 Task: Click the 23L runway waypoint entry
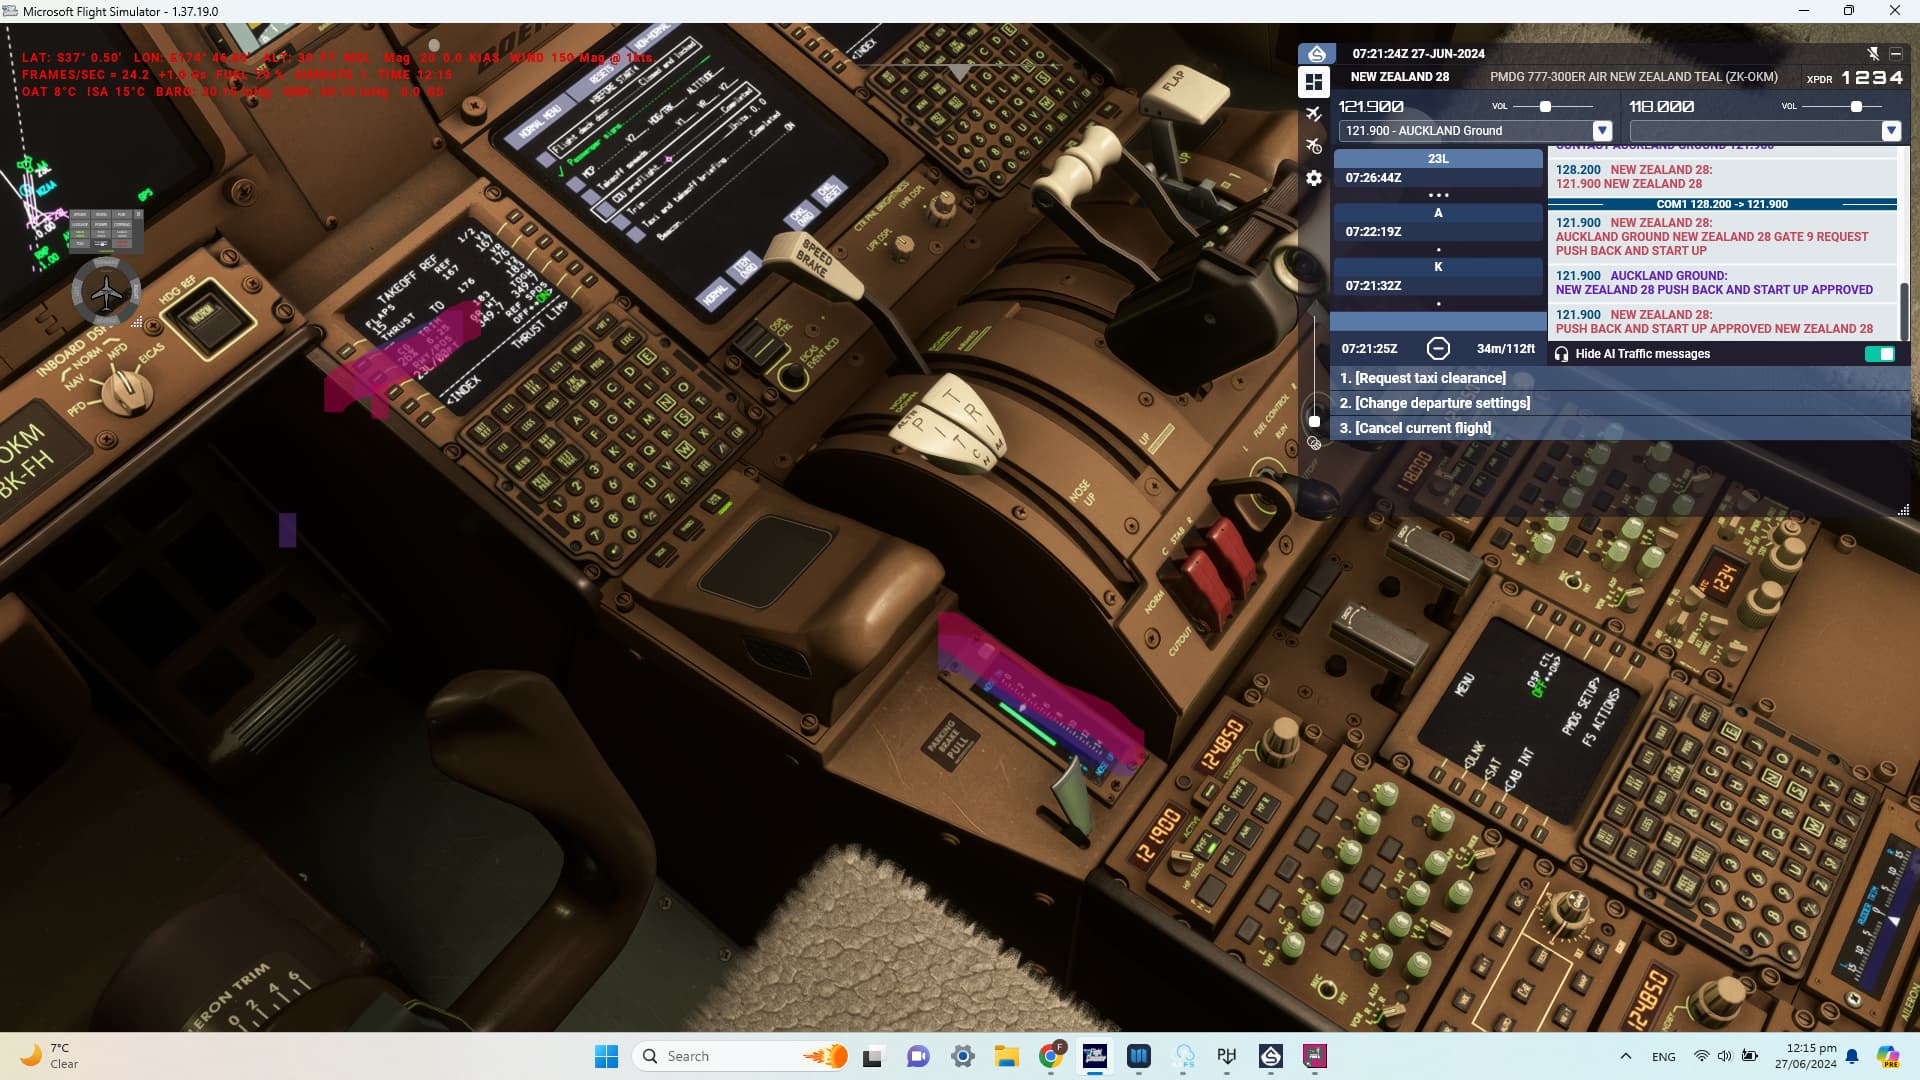coord(1437,159)
